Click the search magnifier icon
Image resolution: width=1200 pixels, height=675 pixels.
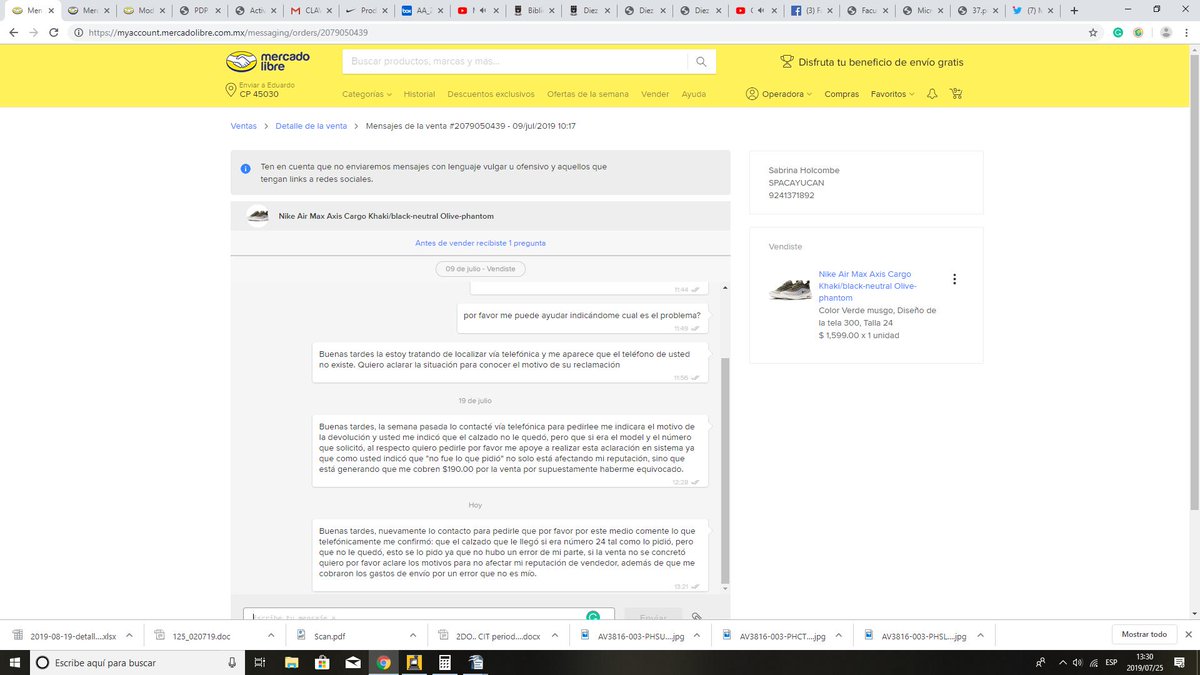[703, 62]
